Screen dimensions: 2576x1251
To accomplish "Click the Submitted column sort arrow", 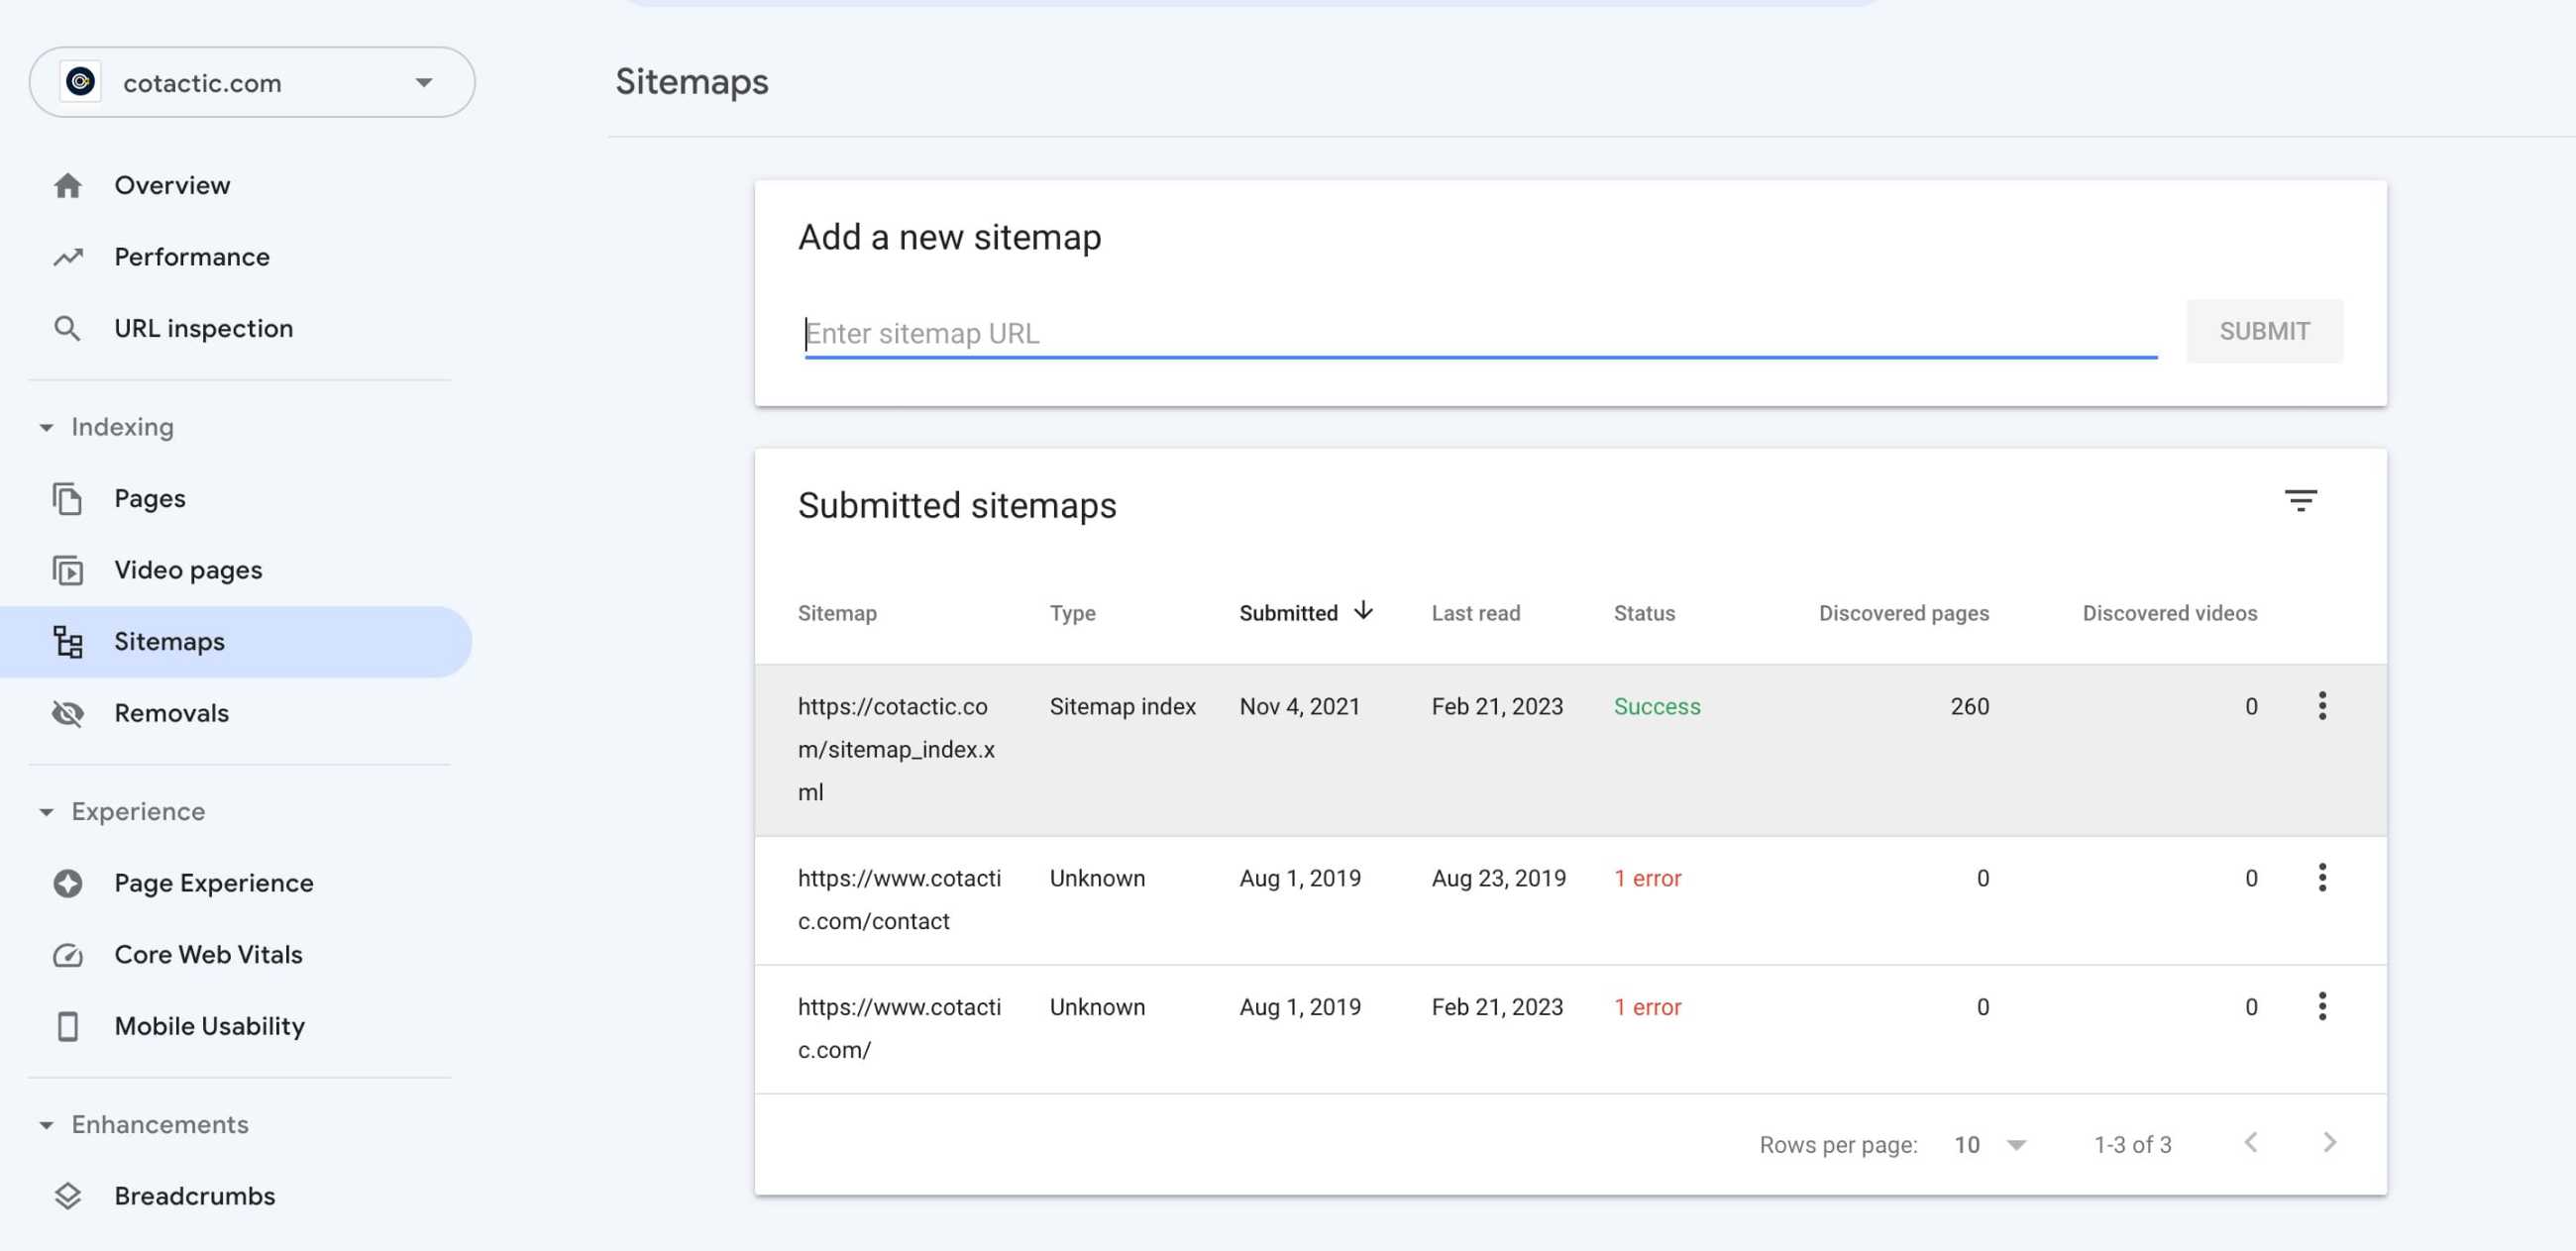I will click(1363, 611).
